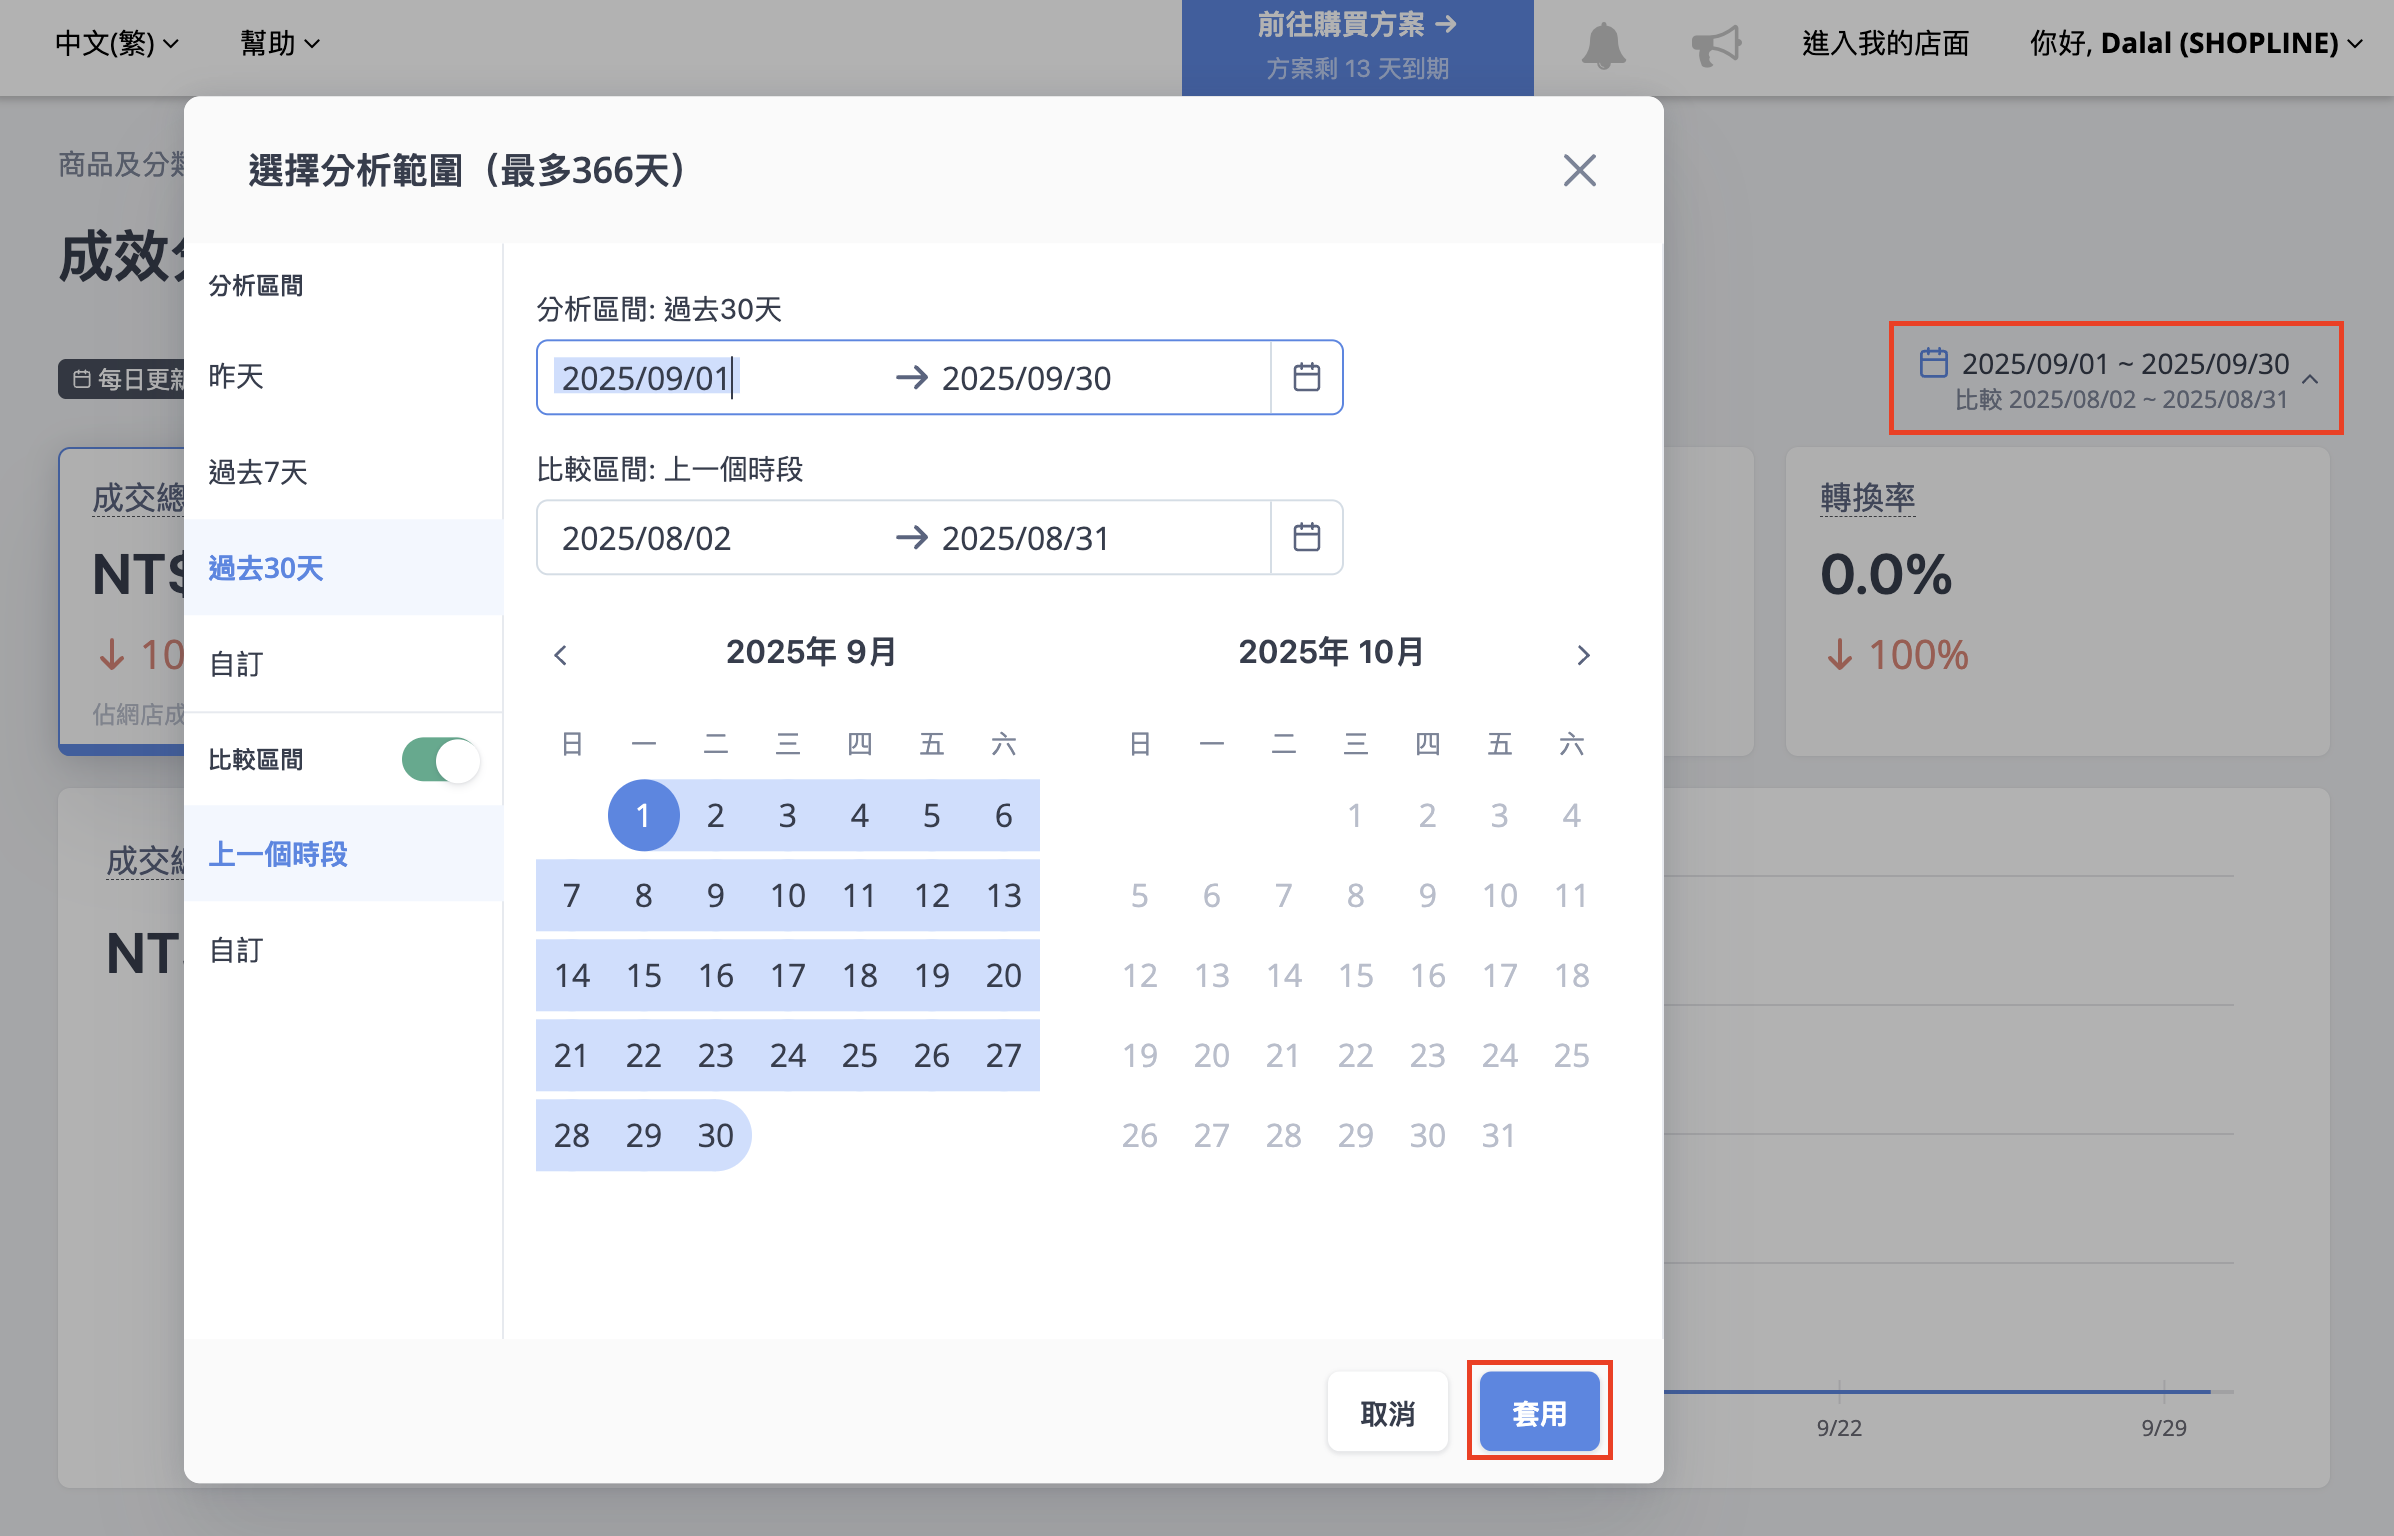This screenshot has width=2394, height=1536.
Task: Select the 昨天 range preset
Action: [x=343, y=377]
